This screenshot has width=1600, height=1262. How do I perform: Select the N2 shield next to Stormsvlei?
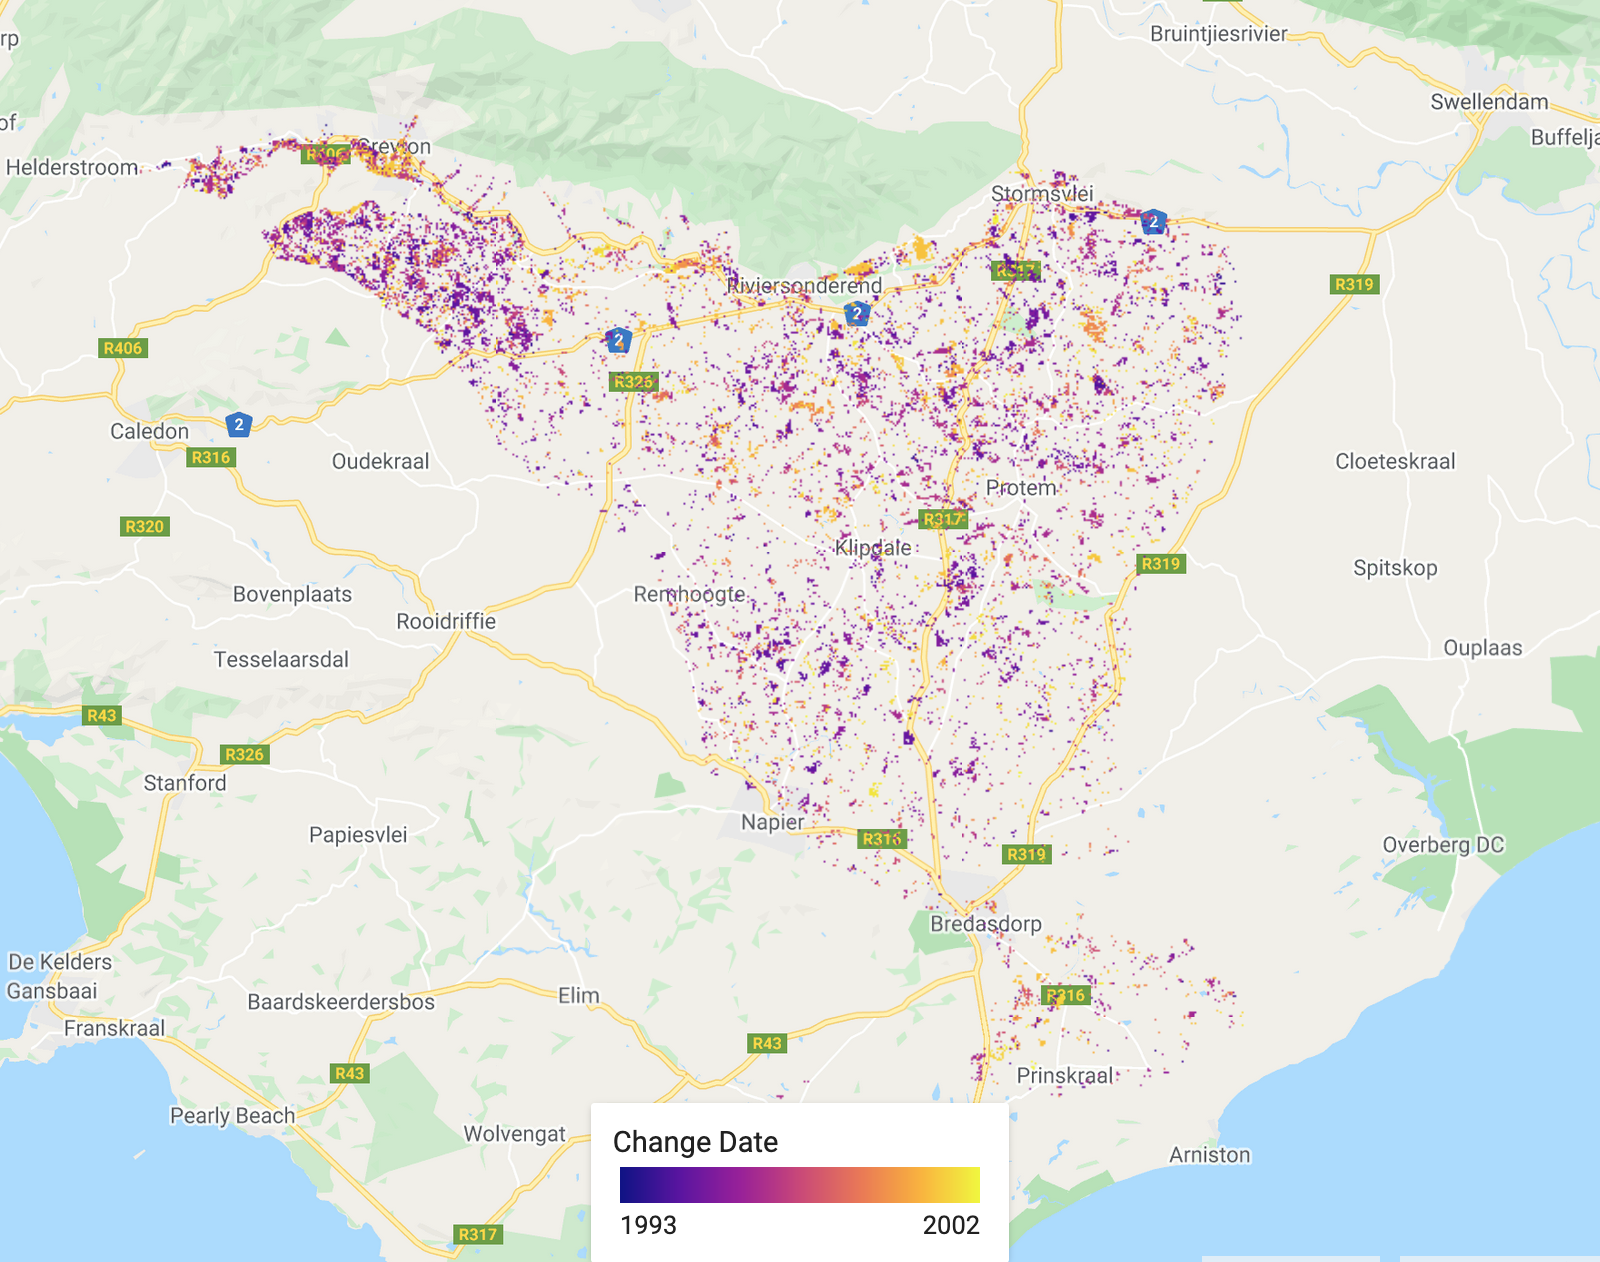1153,222
